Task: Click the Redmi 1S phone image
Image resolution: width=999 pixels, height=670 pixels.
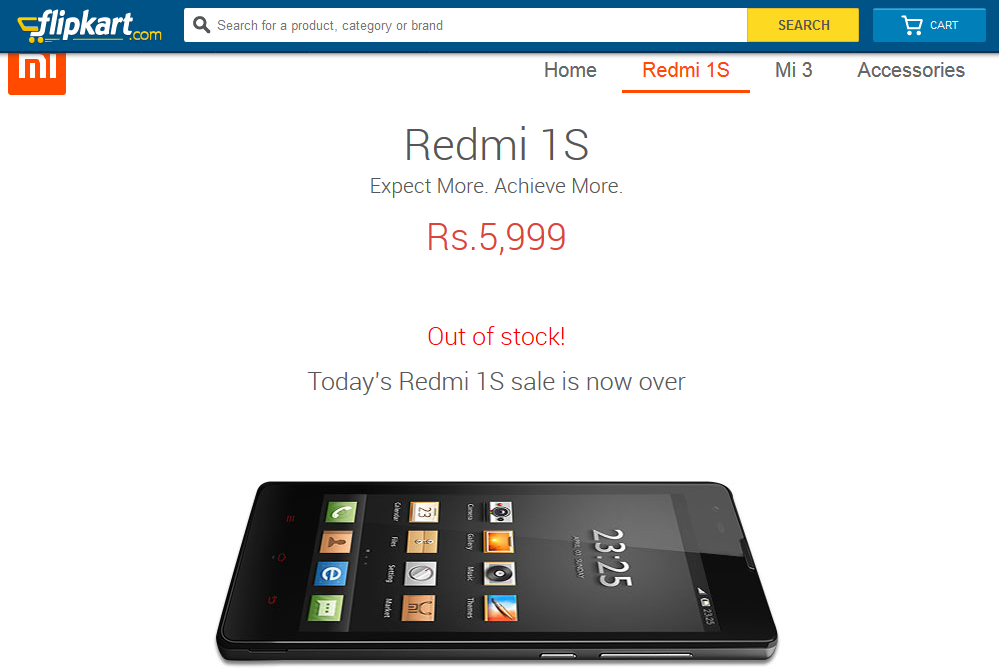Action: click(x=496, y=572)
